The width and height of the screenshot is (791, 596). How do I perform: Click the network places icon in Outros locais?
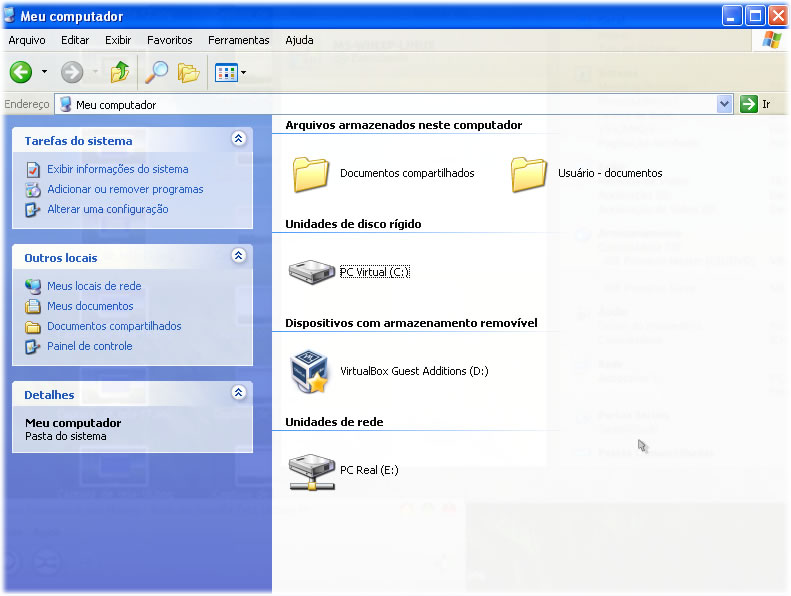click(33, 286)
